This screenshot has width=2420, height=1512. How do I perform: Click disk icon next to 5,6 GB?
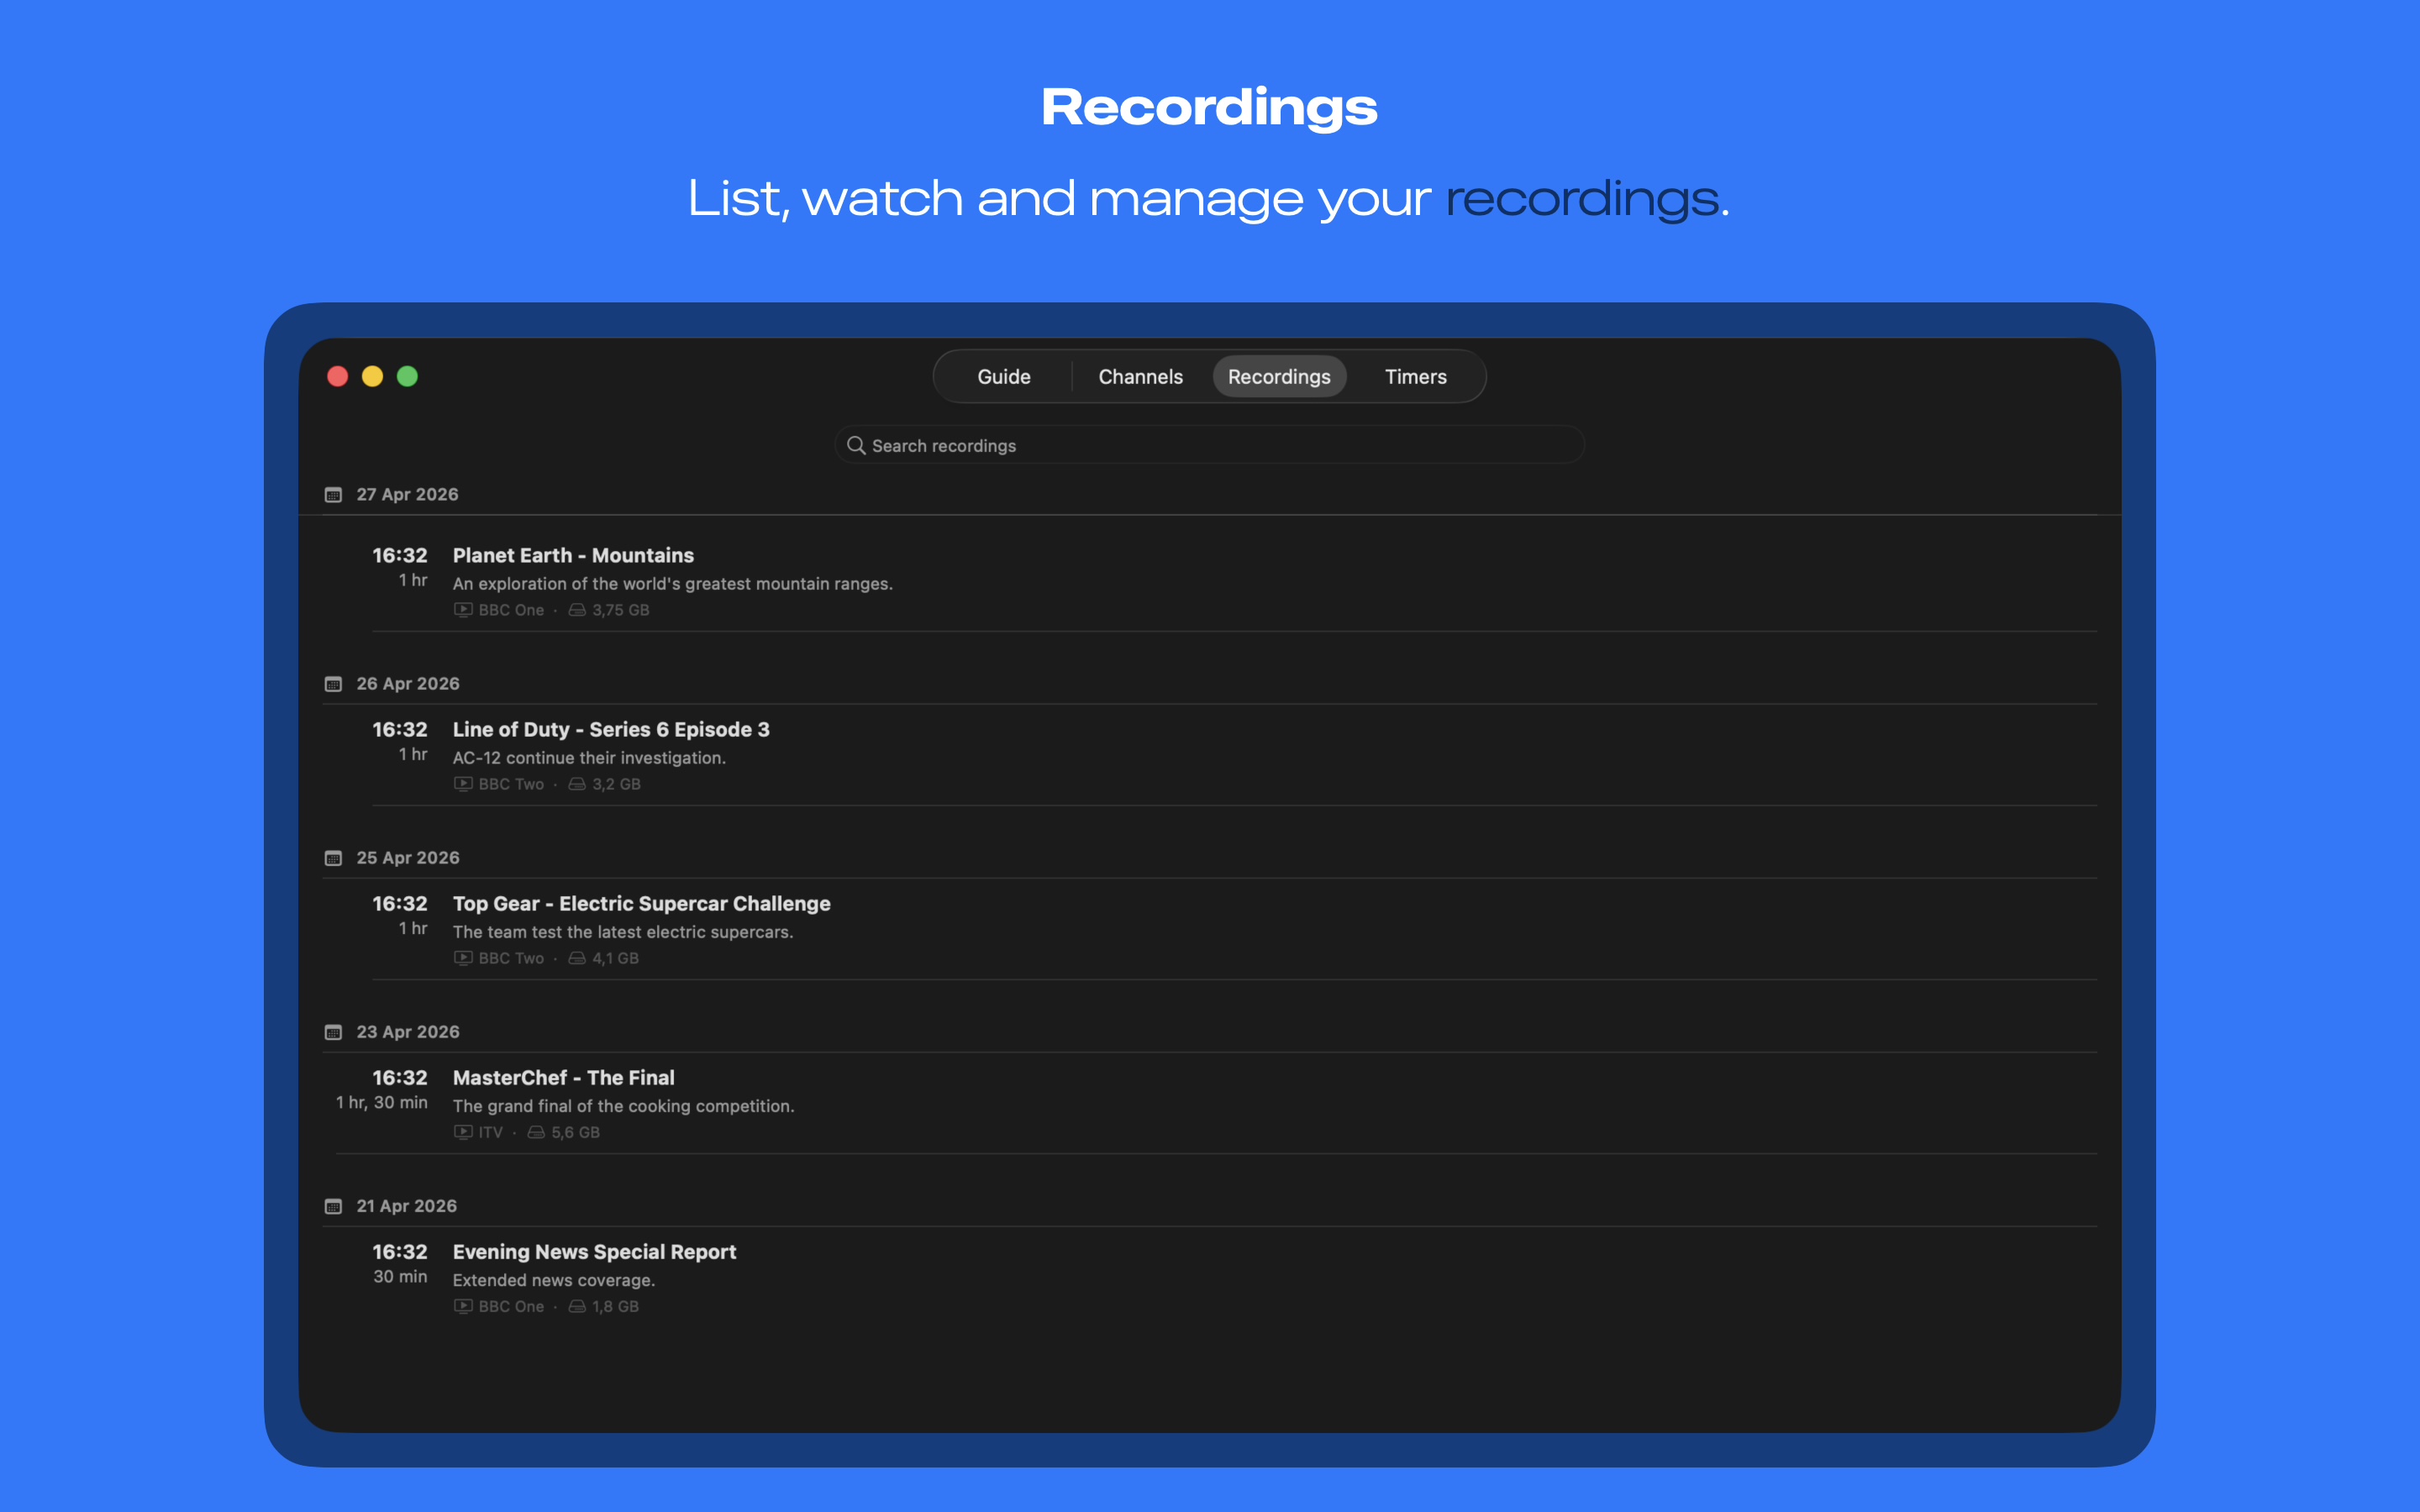[x=536, y=1132]
